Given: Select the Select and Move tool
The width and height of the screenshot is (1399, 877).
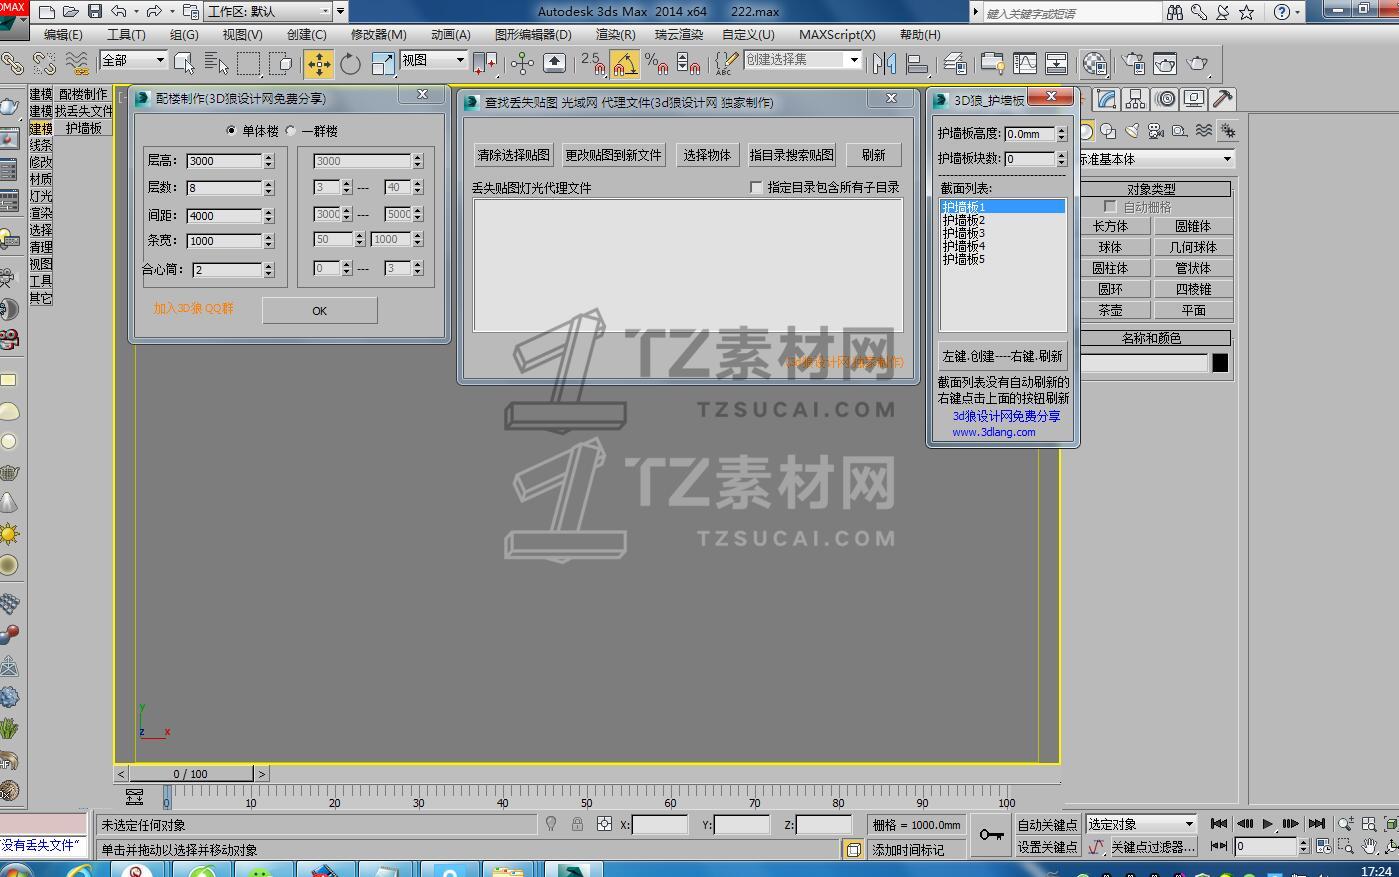Looking at the screenshot, I should point(319,64).
